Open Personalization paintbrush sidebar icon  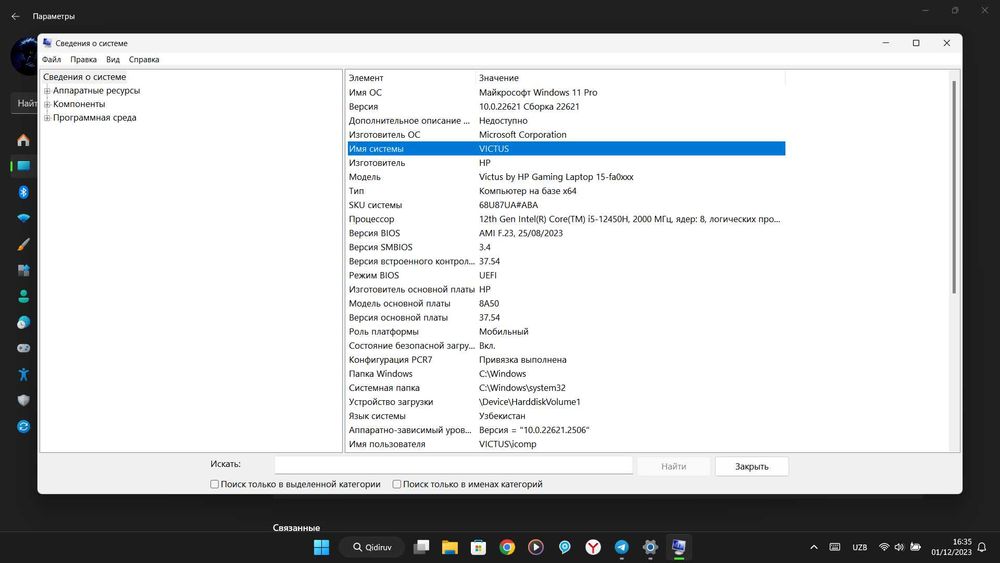click(x=23, y=244)
